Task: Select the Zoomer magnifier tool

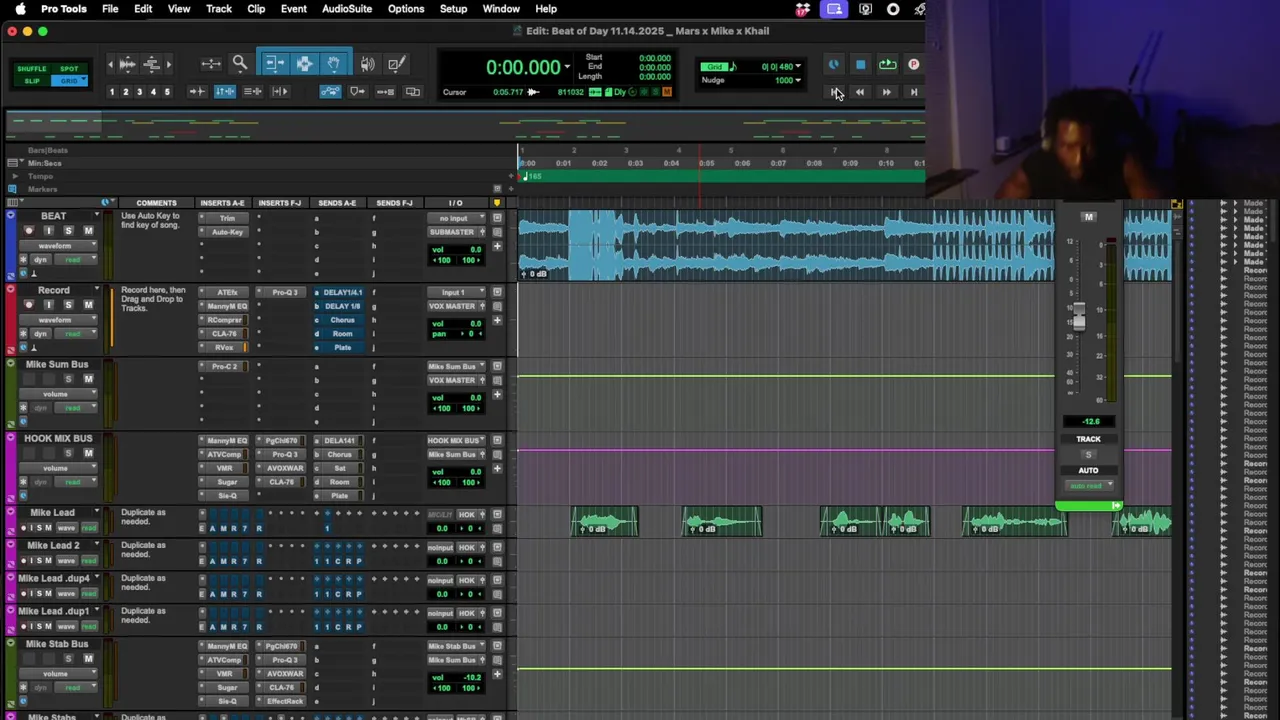Action: (x=240, y=64)
